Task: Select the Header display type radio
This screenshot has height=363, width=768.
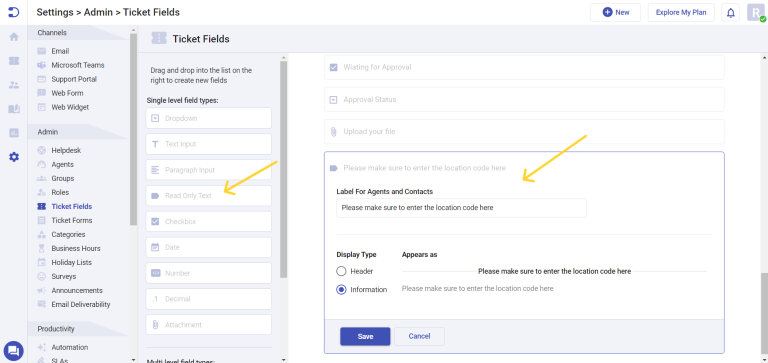Action: (x=341, y=271)
